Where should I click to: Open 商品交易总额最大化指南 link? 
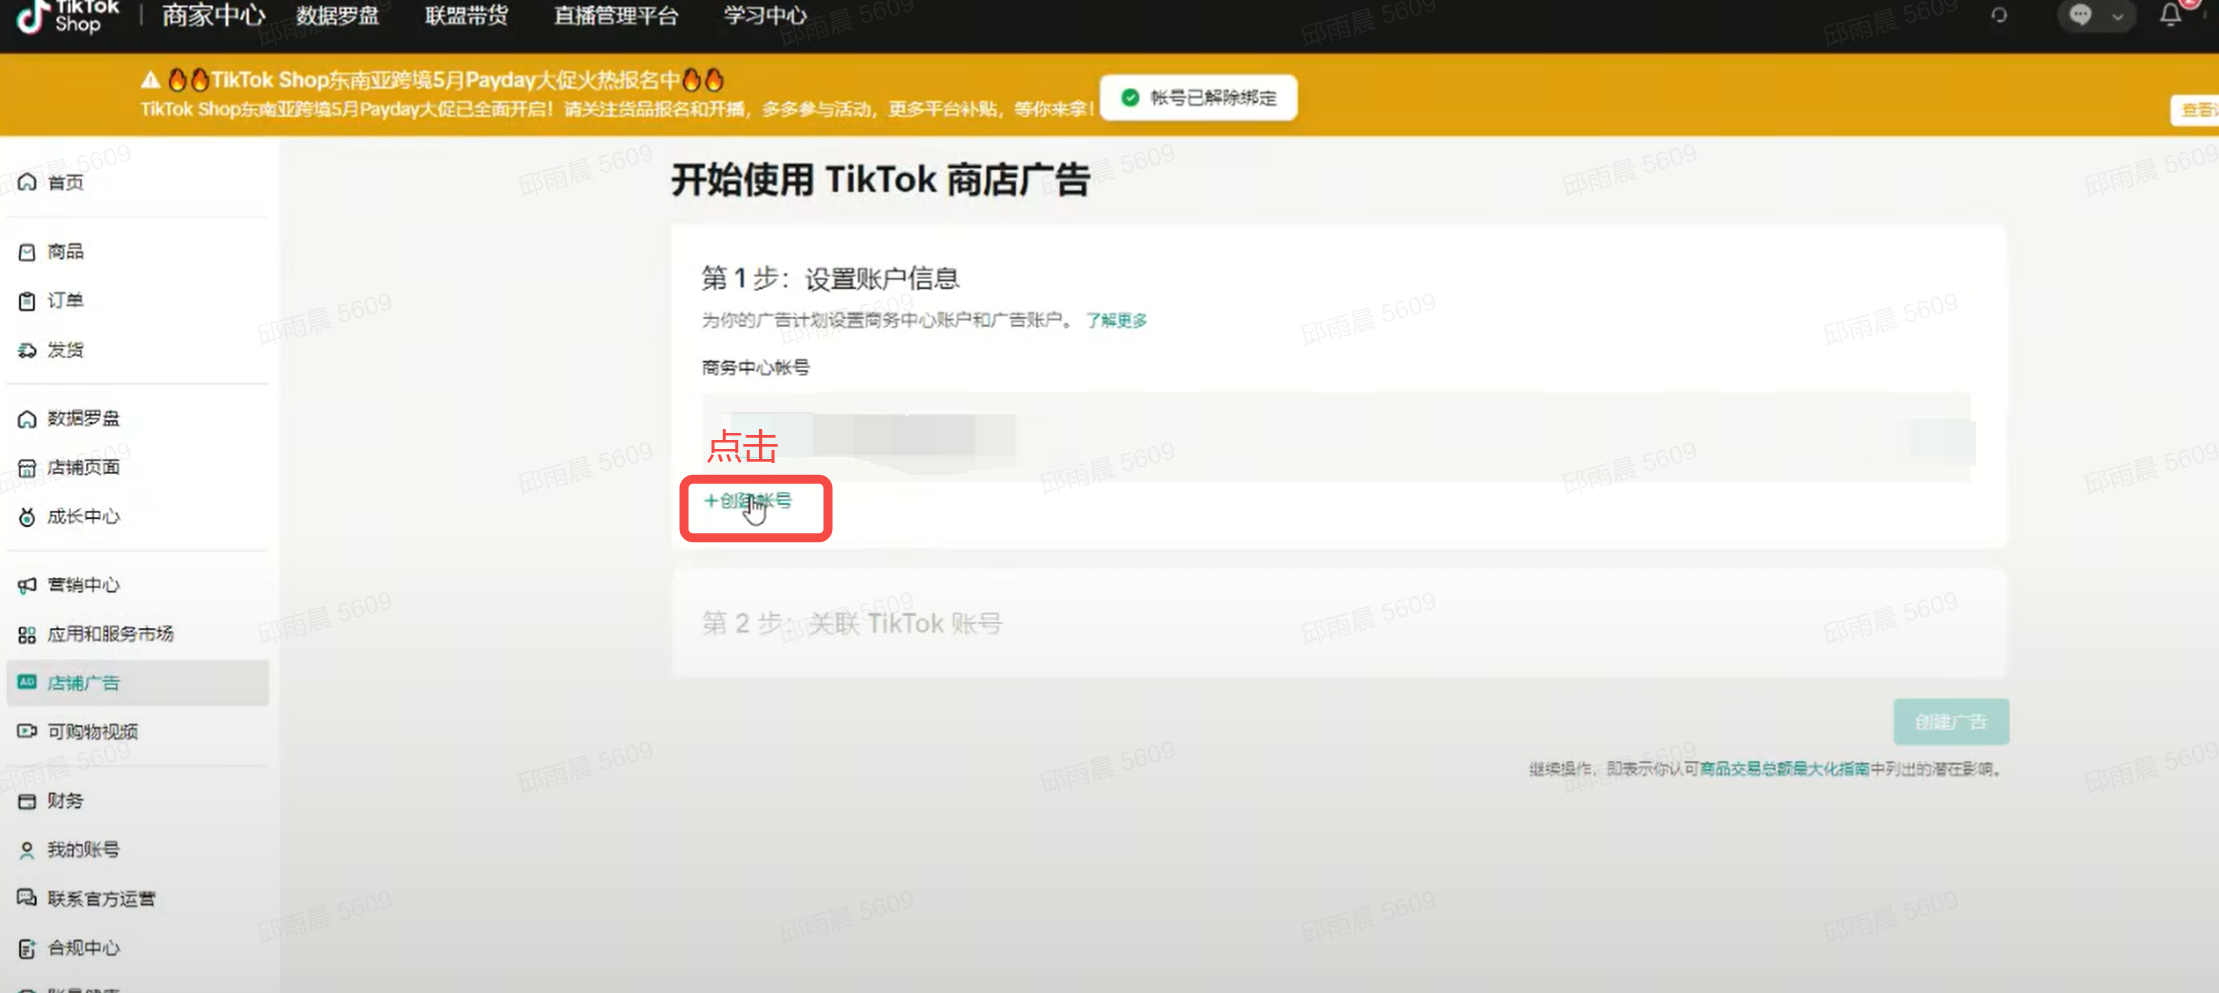point(1784,769)
